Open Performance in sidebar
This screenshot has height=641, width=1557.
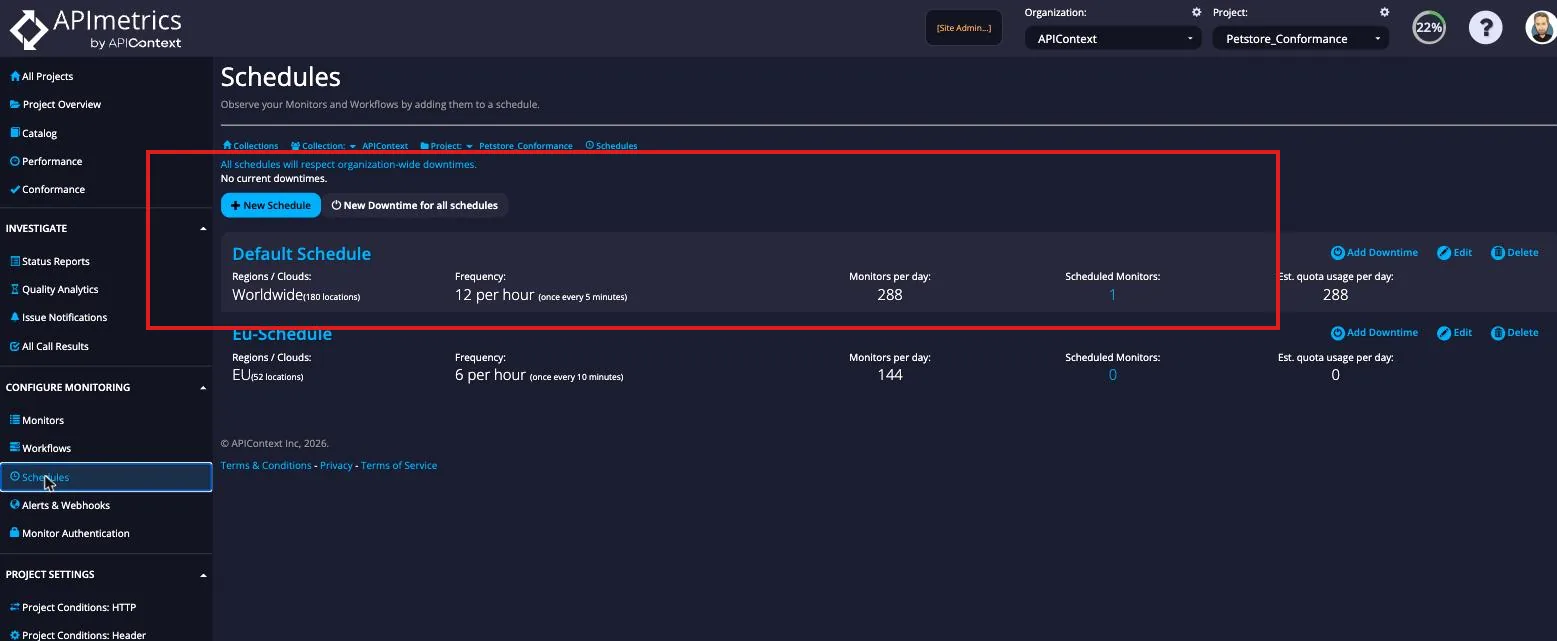[46, 161]
